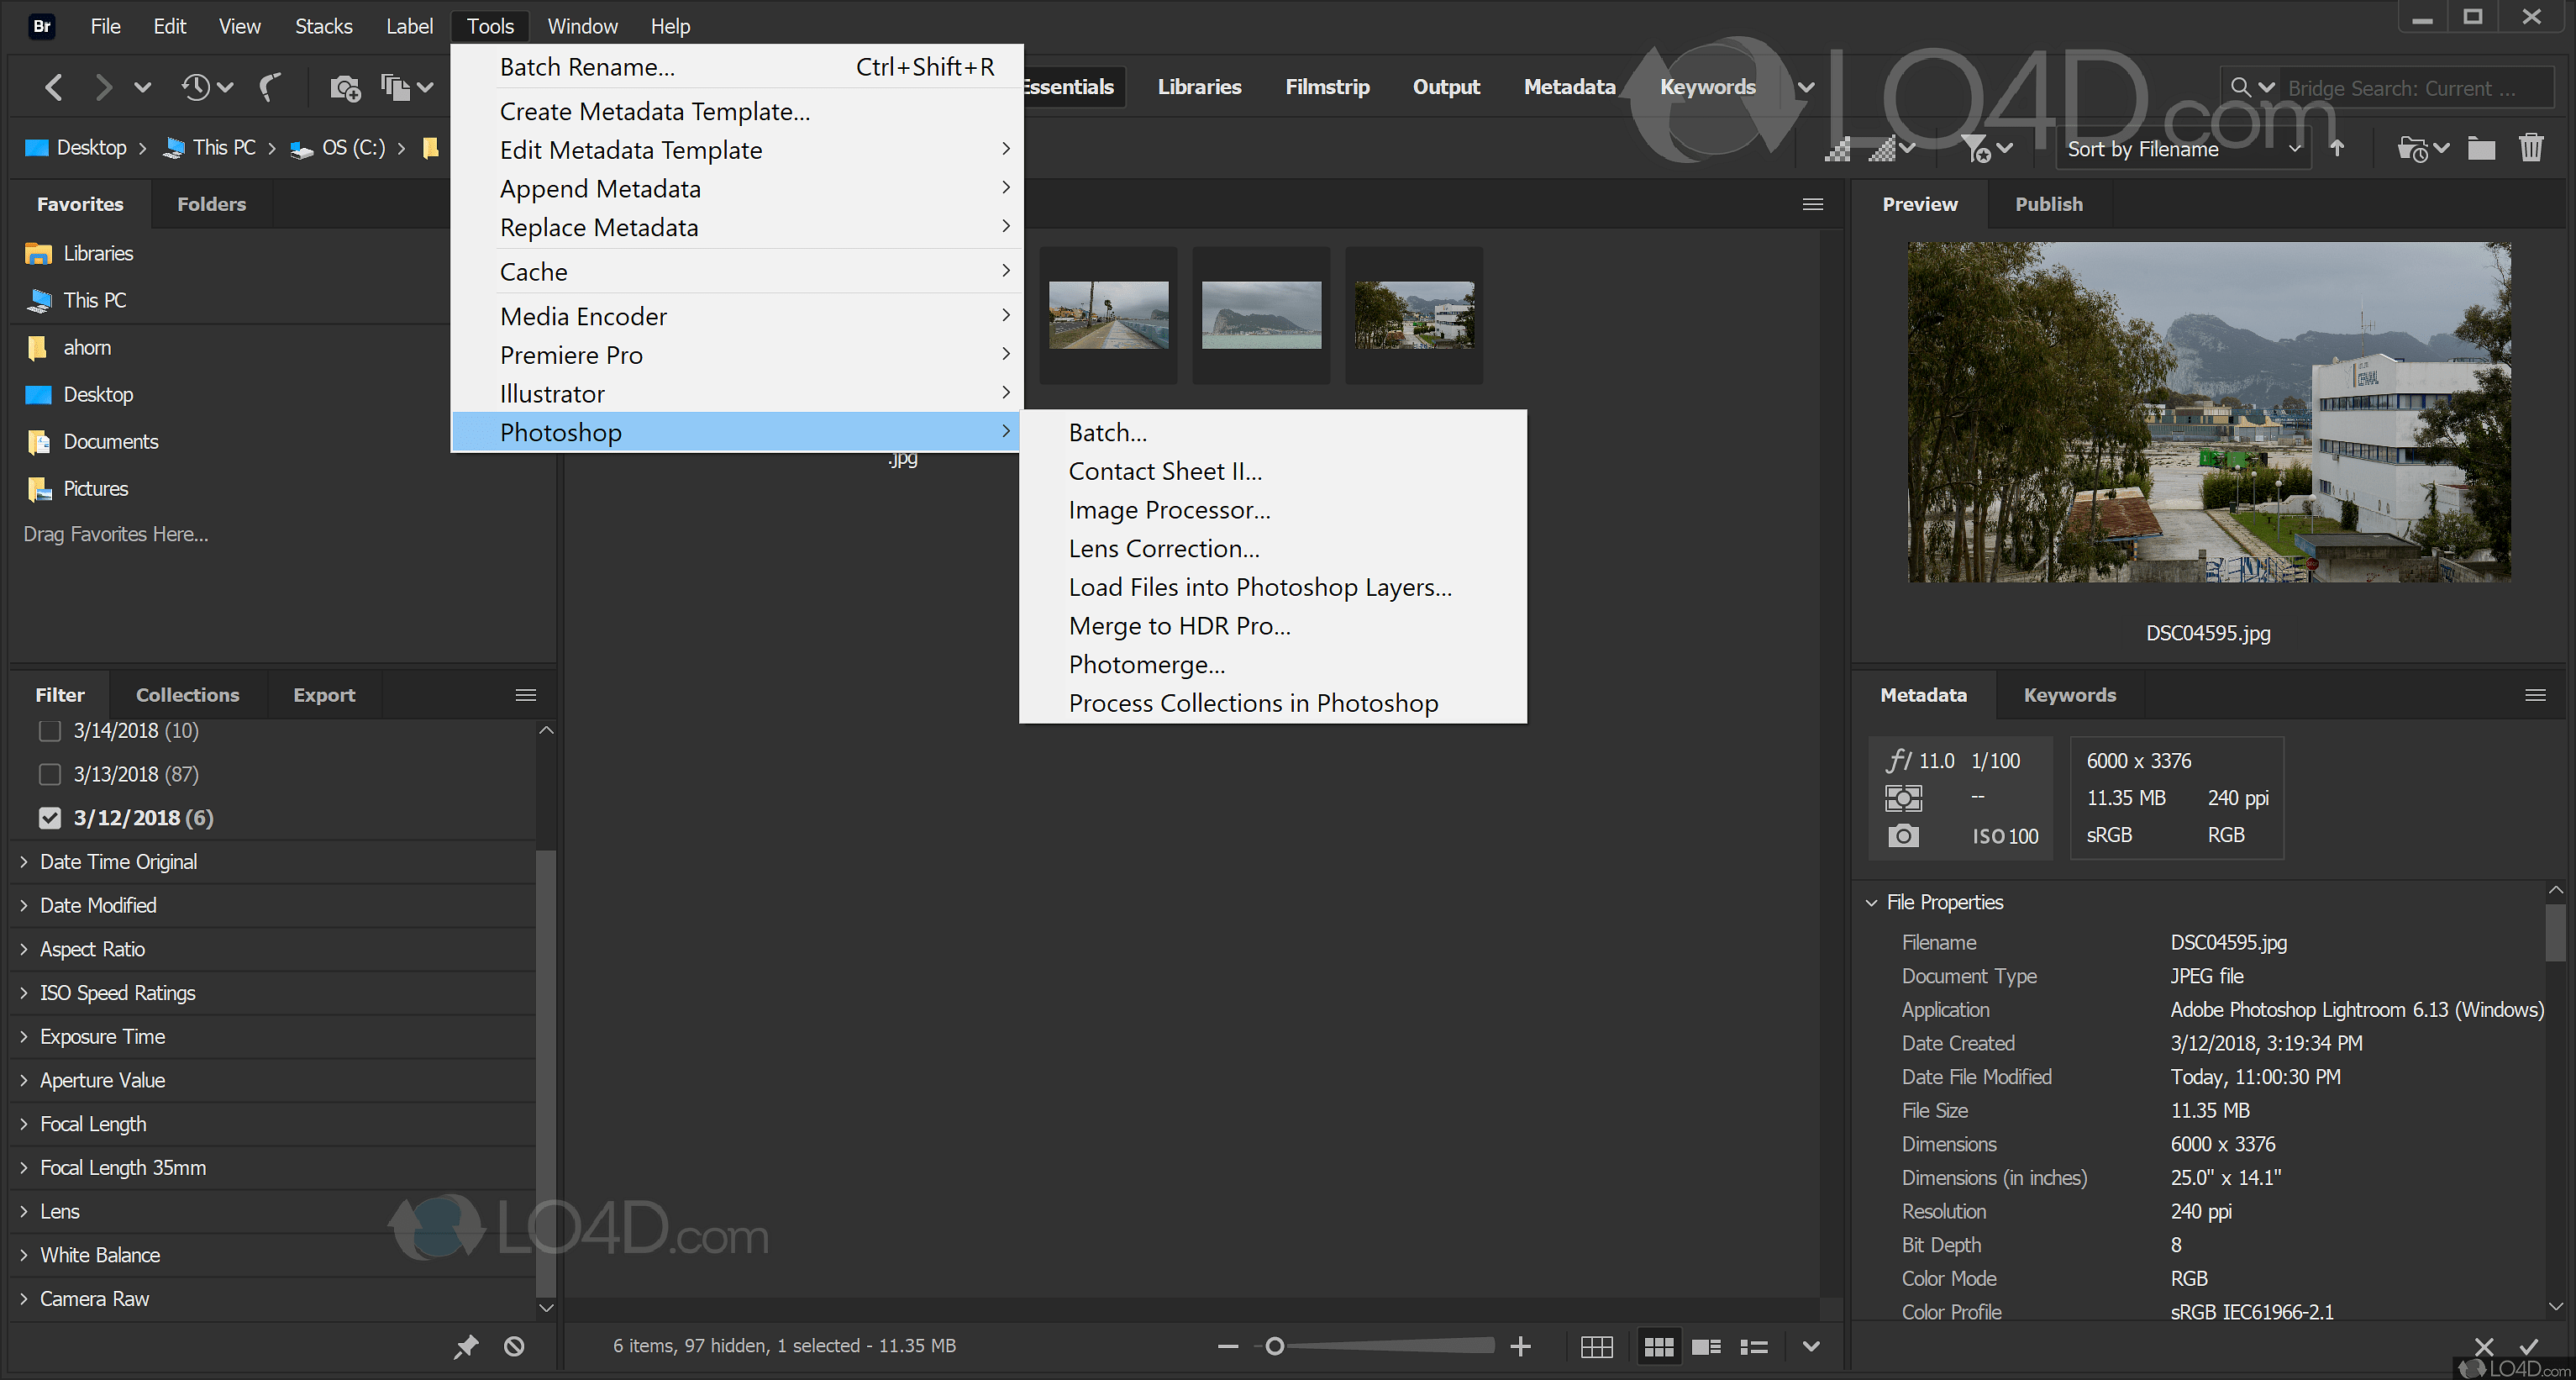This screenshot has height=1380, width=2576.
Task: Click the rotate counterclockwise icon
Action: coord(270,88)
